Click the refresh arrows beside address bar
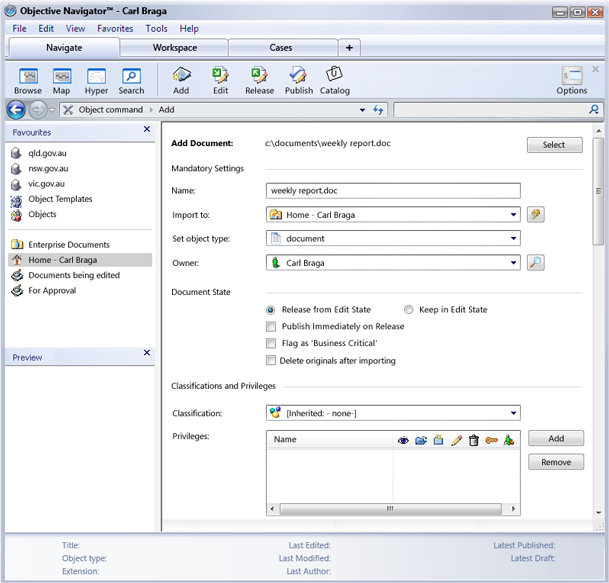The width and height of the screenshot is (609, 583). pos(378,110)
